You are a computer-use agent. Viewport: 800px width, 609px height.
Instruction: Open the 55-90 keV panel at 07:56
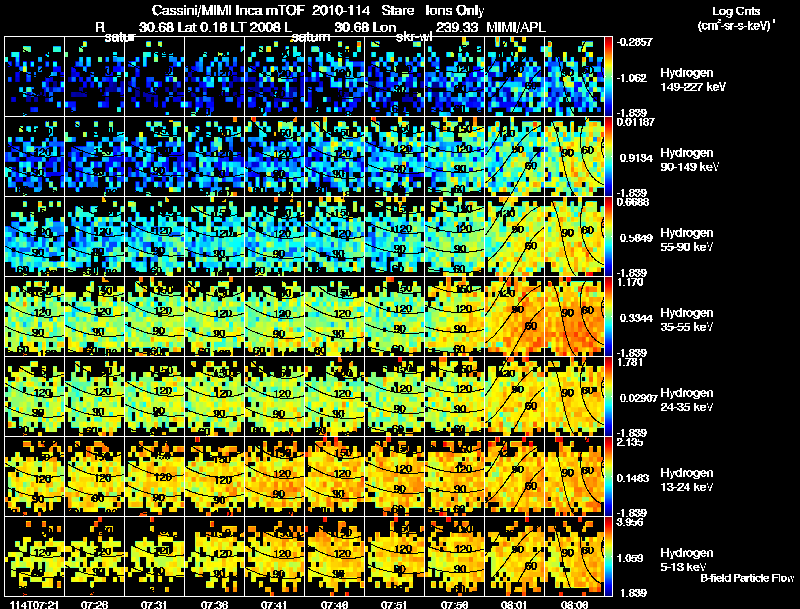point(455,236)
